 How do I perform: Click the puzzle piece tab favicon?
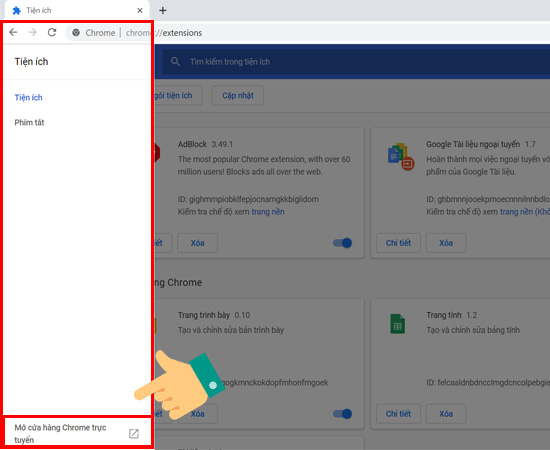[16, 11]
